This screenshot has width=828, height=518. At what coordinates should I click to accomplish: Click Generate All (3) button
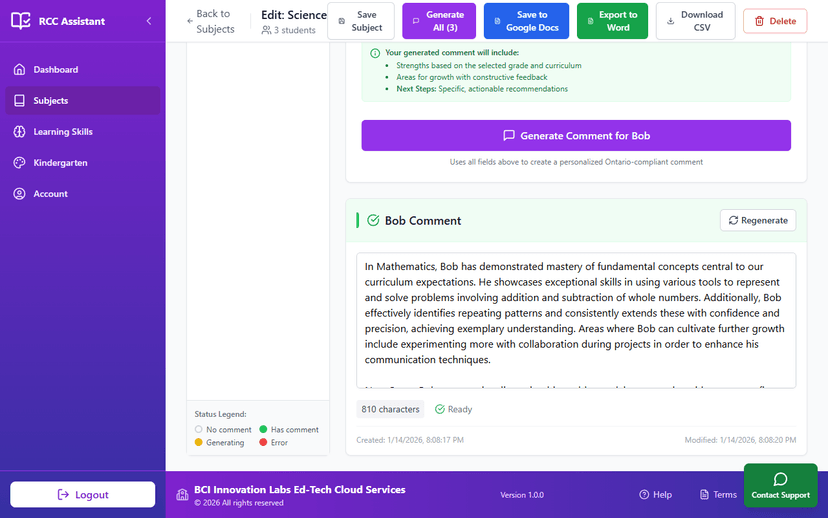pyautogui.click(x=439, y=21)
